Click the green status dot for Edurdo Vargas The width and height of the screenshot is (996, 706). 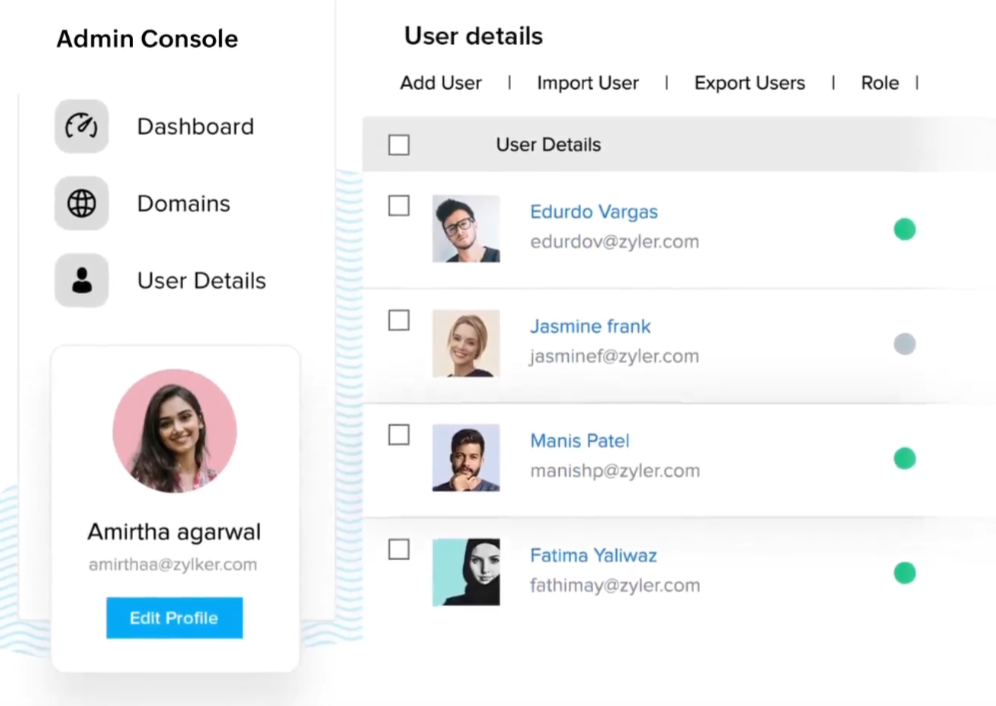click(904, 230)
